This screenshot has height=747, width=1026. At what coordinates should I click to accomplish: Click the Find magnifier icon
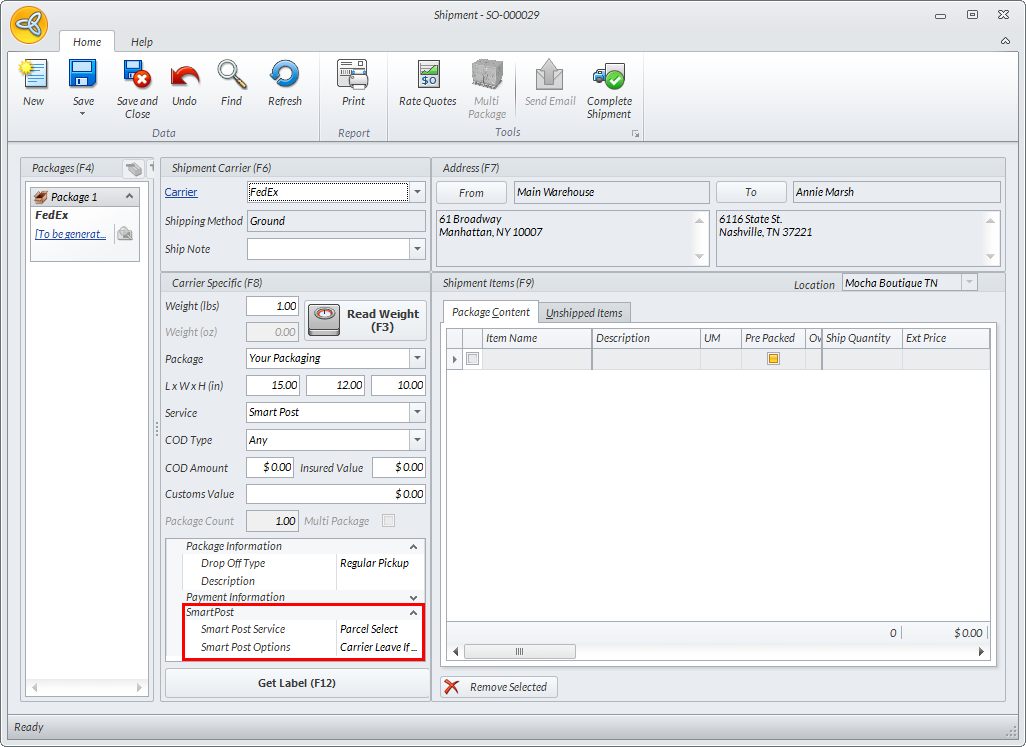click(231, 76)
